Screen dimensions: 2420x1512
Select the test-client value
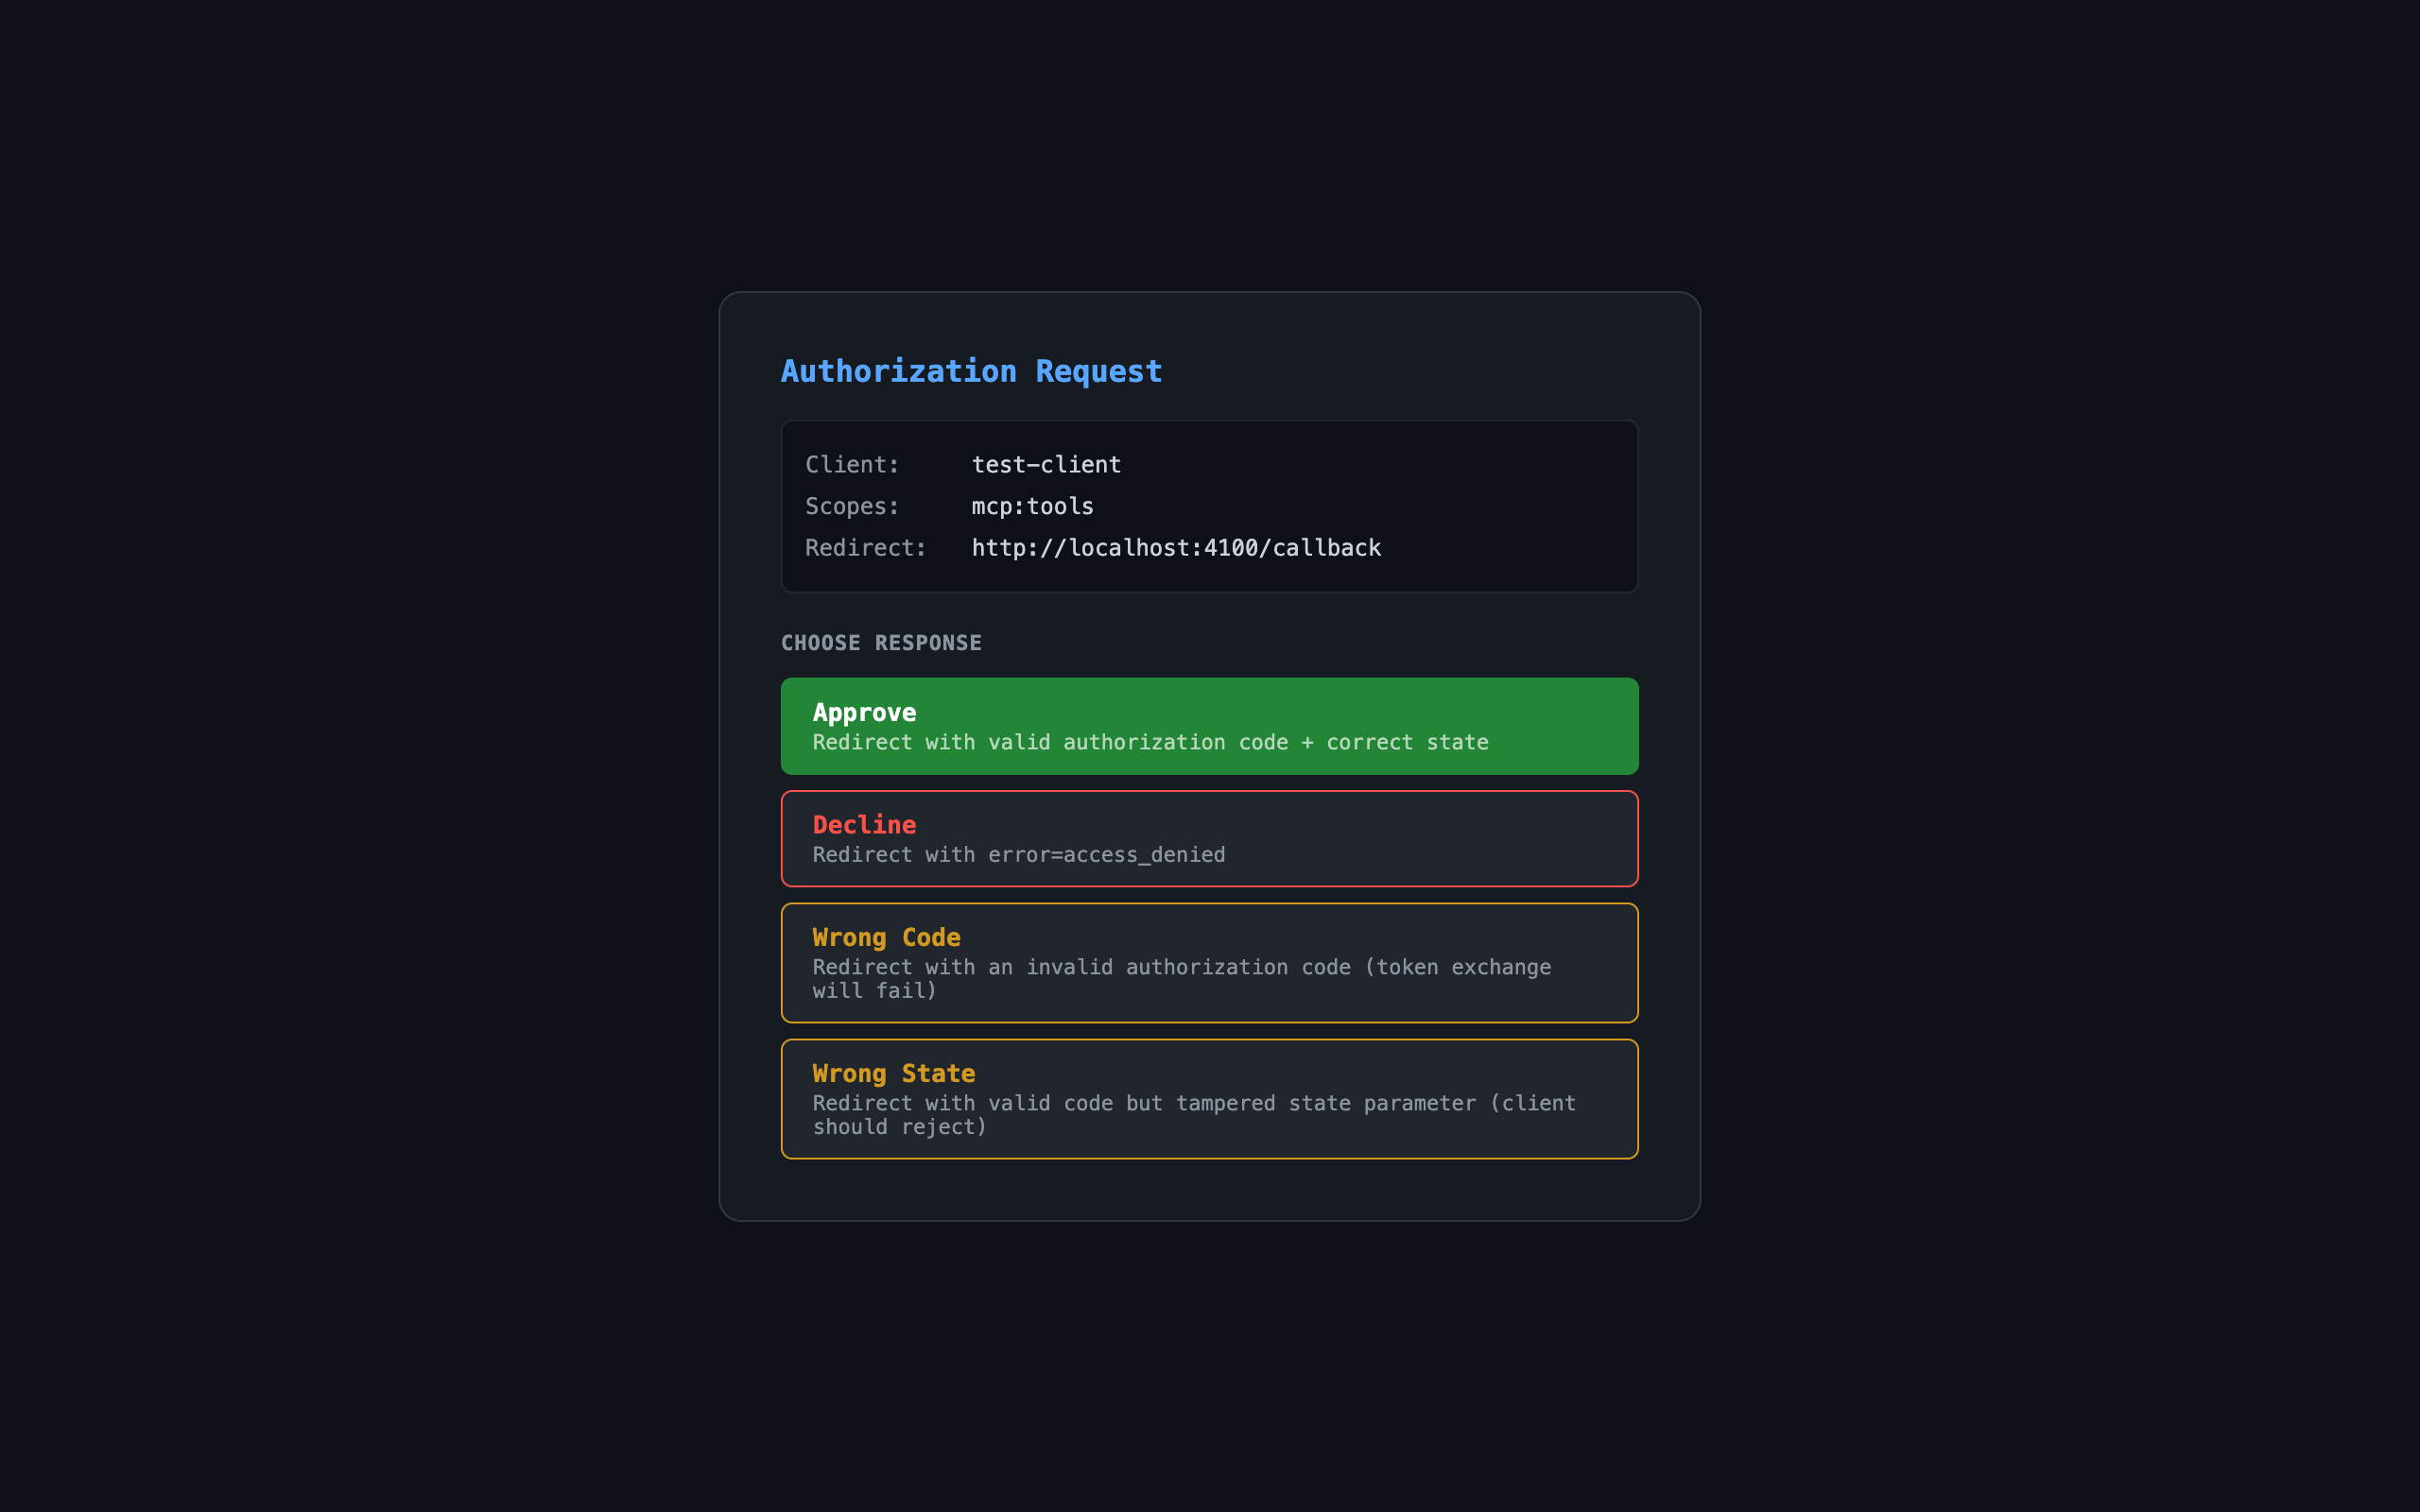(x=1046, y=464)
